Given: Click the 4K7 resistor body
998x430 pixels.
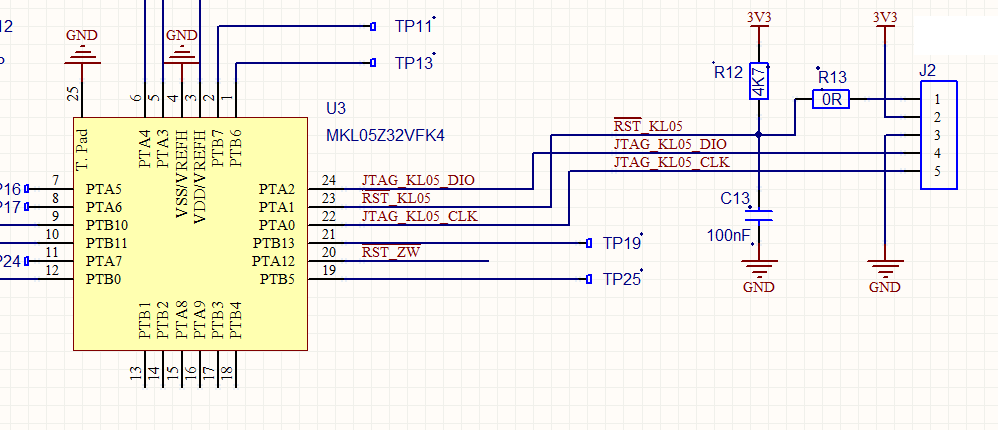Looking at the screenshot, I should point(759,81).
